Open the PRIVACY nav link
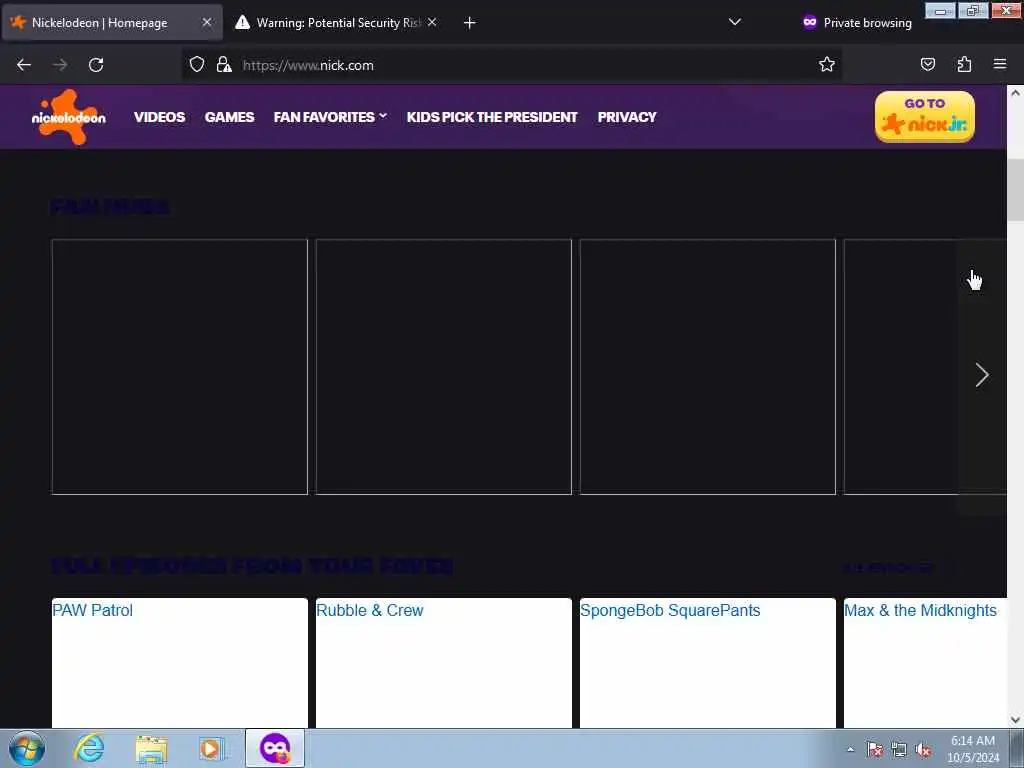 click(x=627, y=117)
